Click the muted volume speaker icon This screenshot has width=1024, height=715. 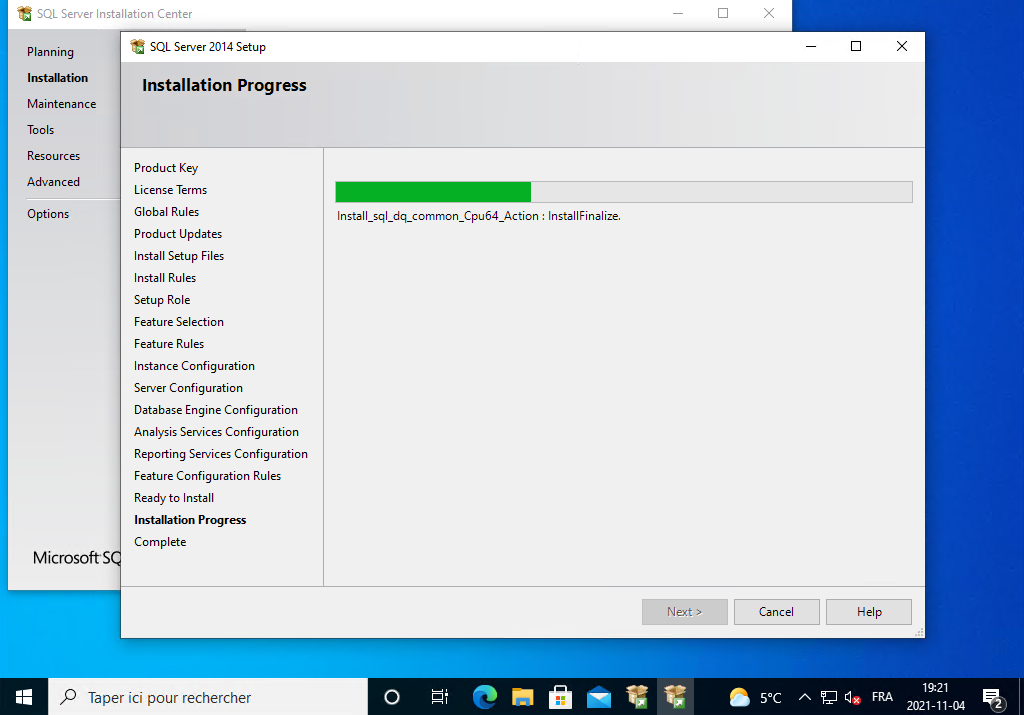pos(853,697)
